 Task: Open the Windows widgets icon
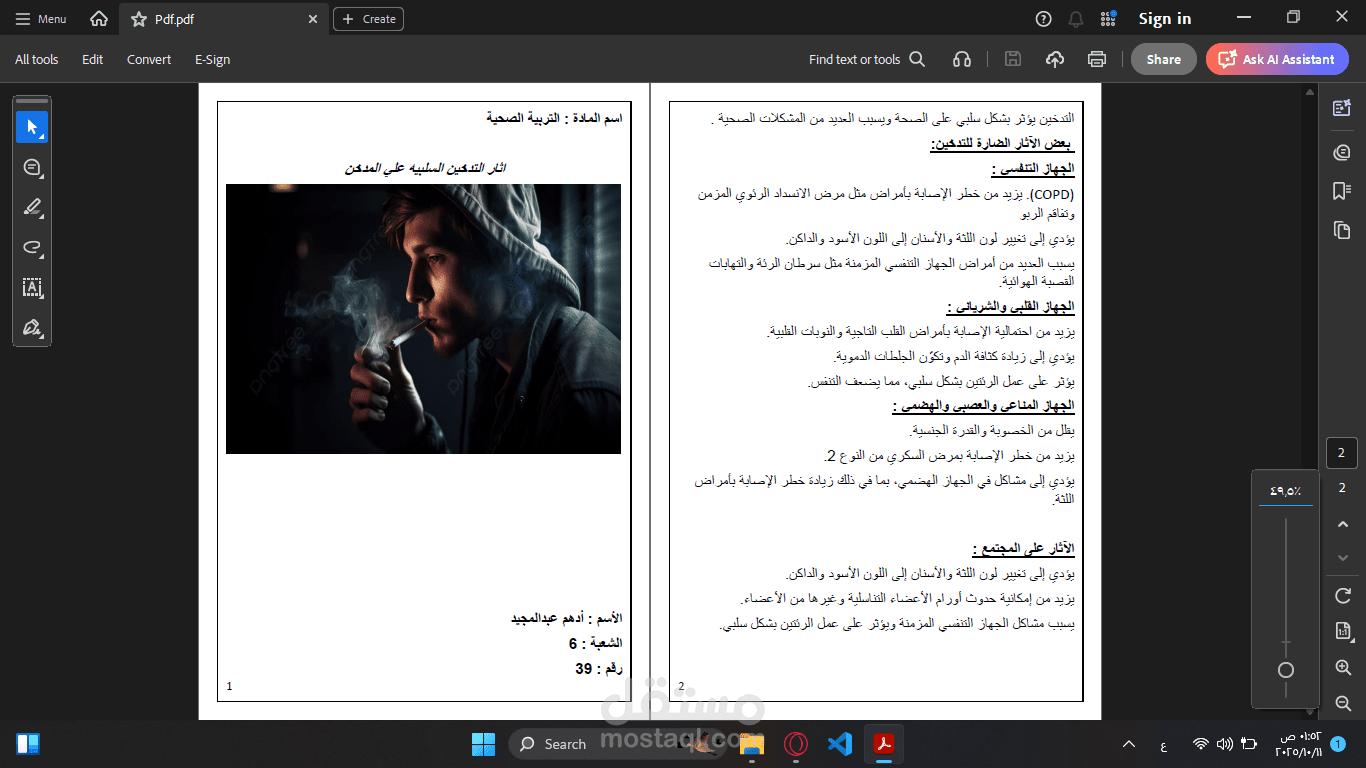pos(28,744)
